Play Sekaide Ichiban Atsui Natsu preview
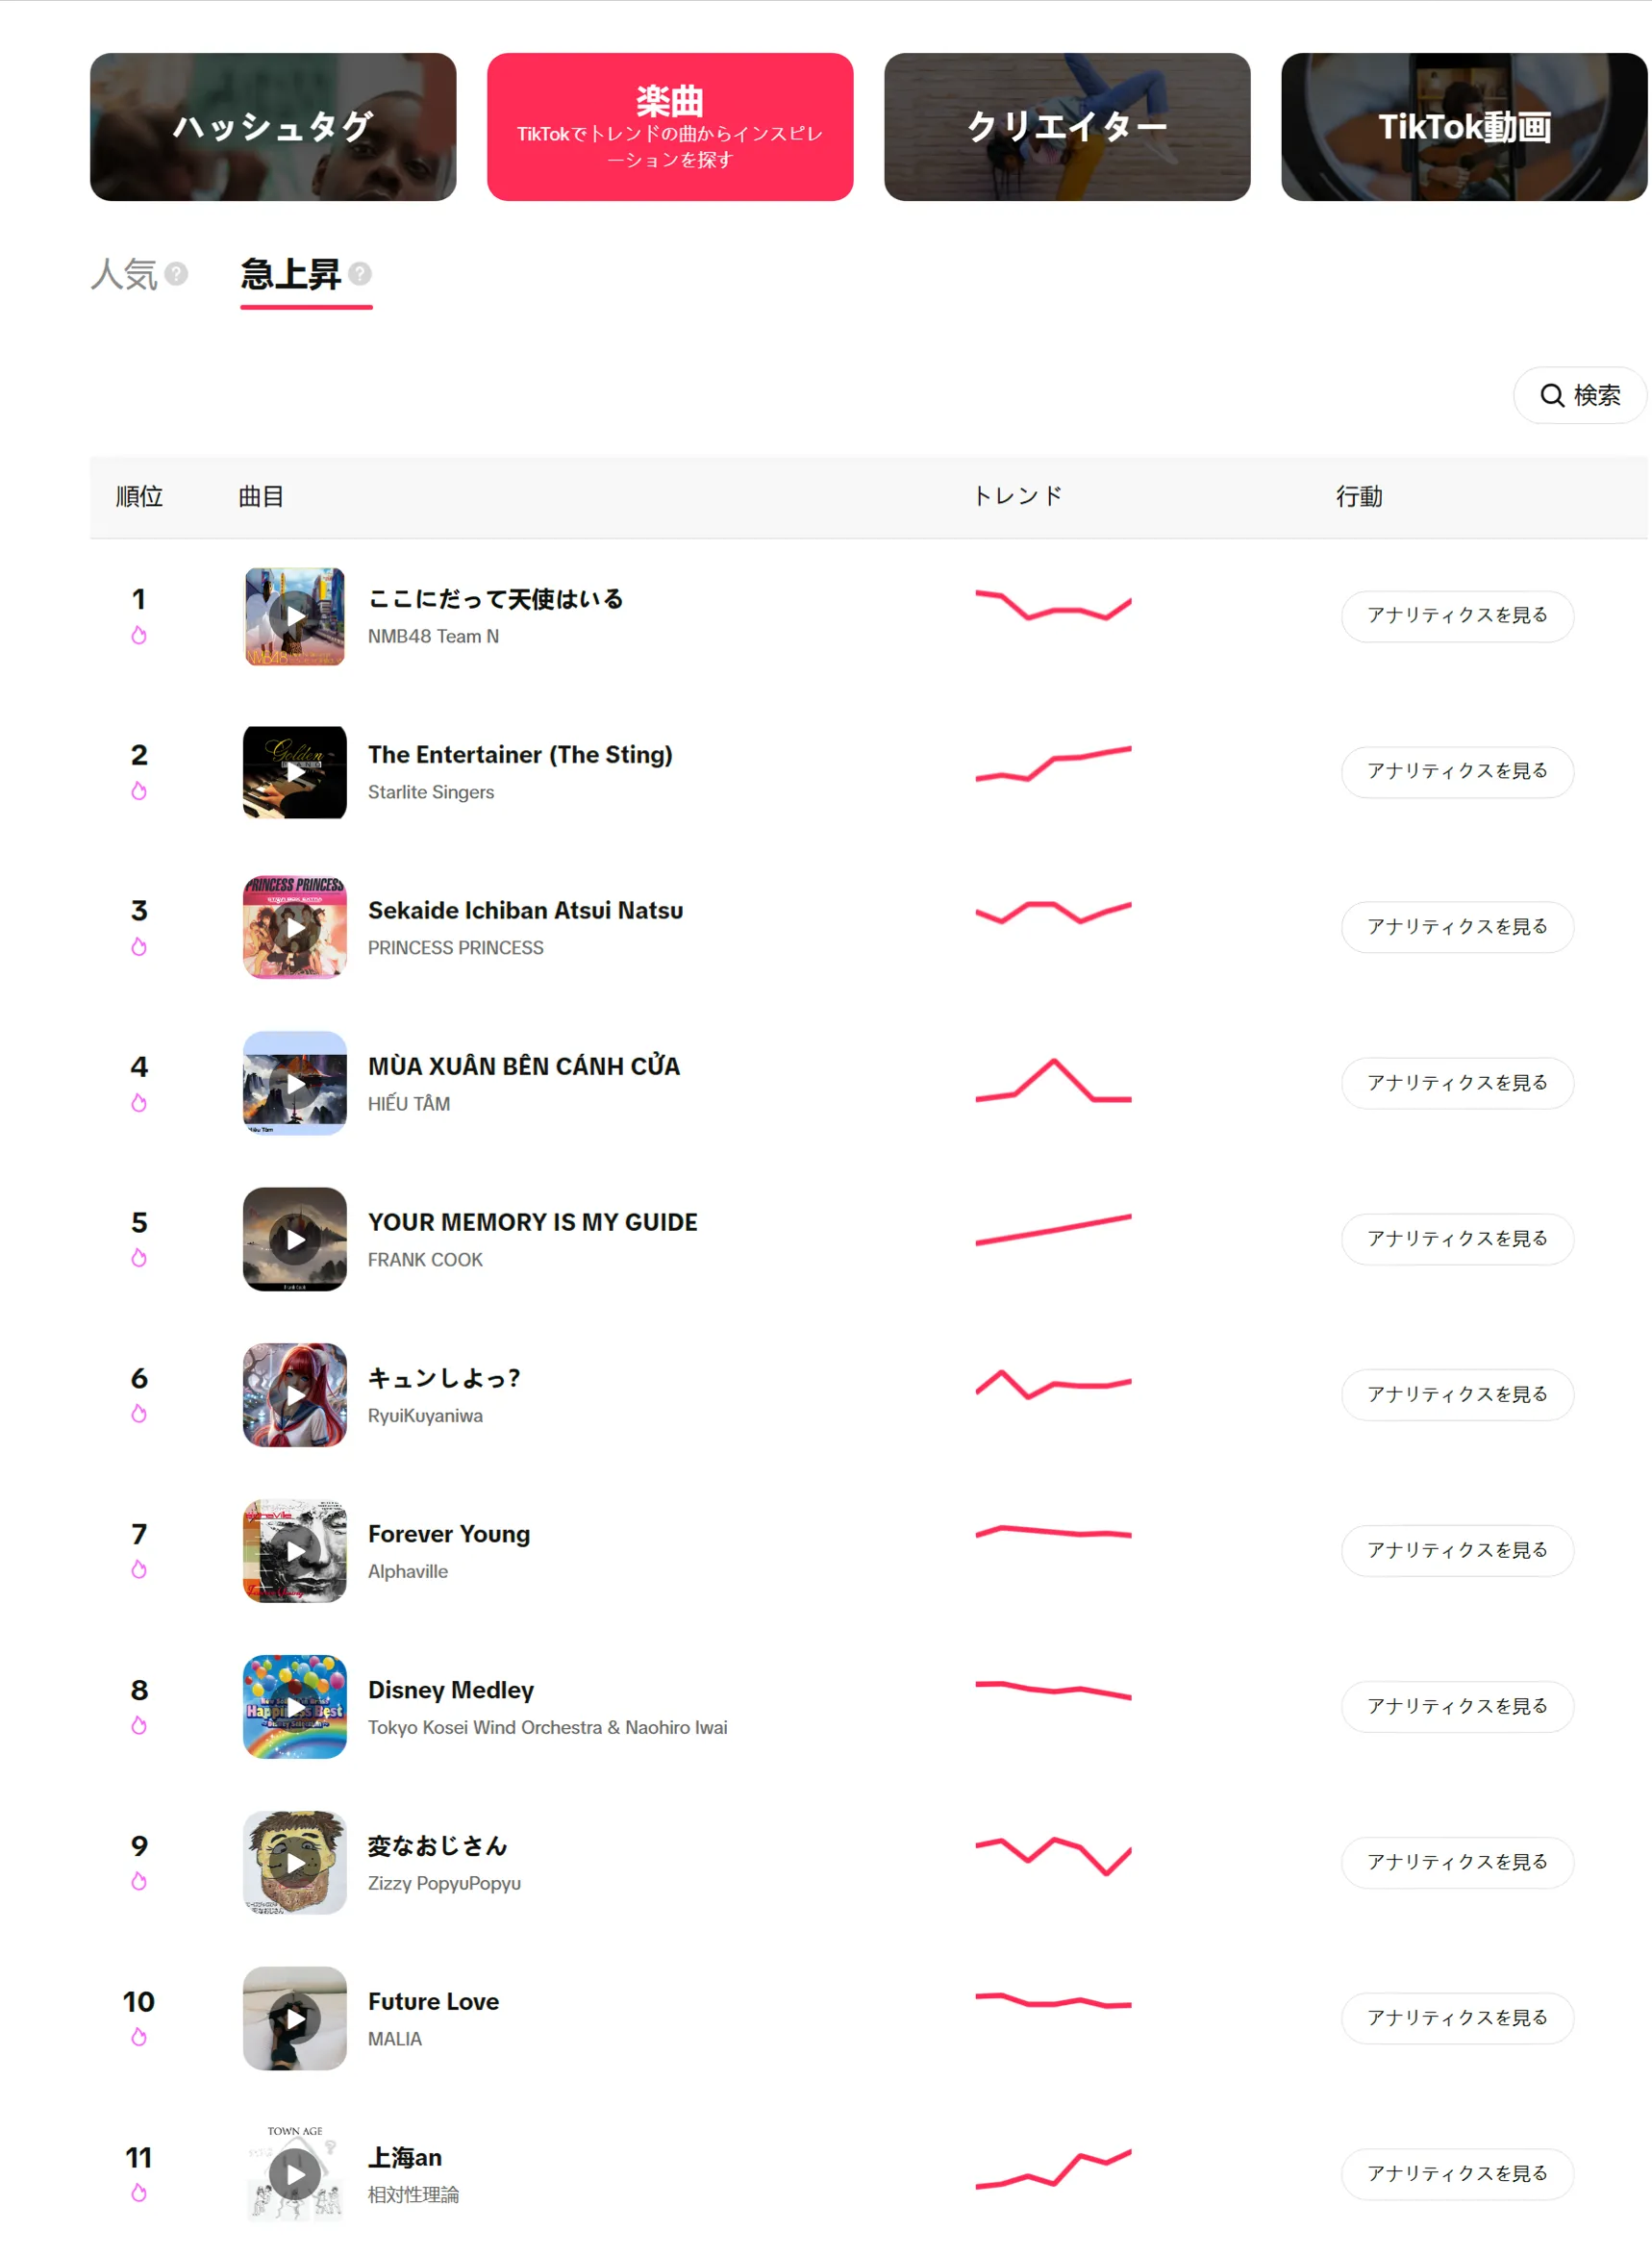Image resolution: width=1652 pixels, height=2256 pixels. [295, 928]
